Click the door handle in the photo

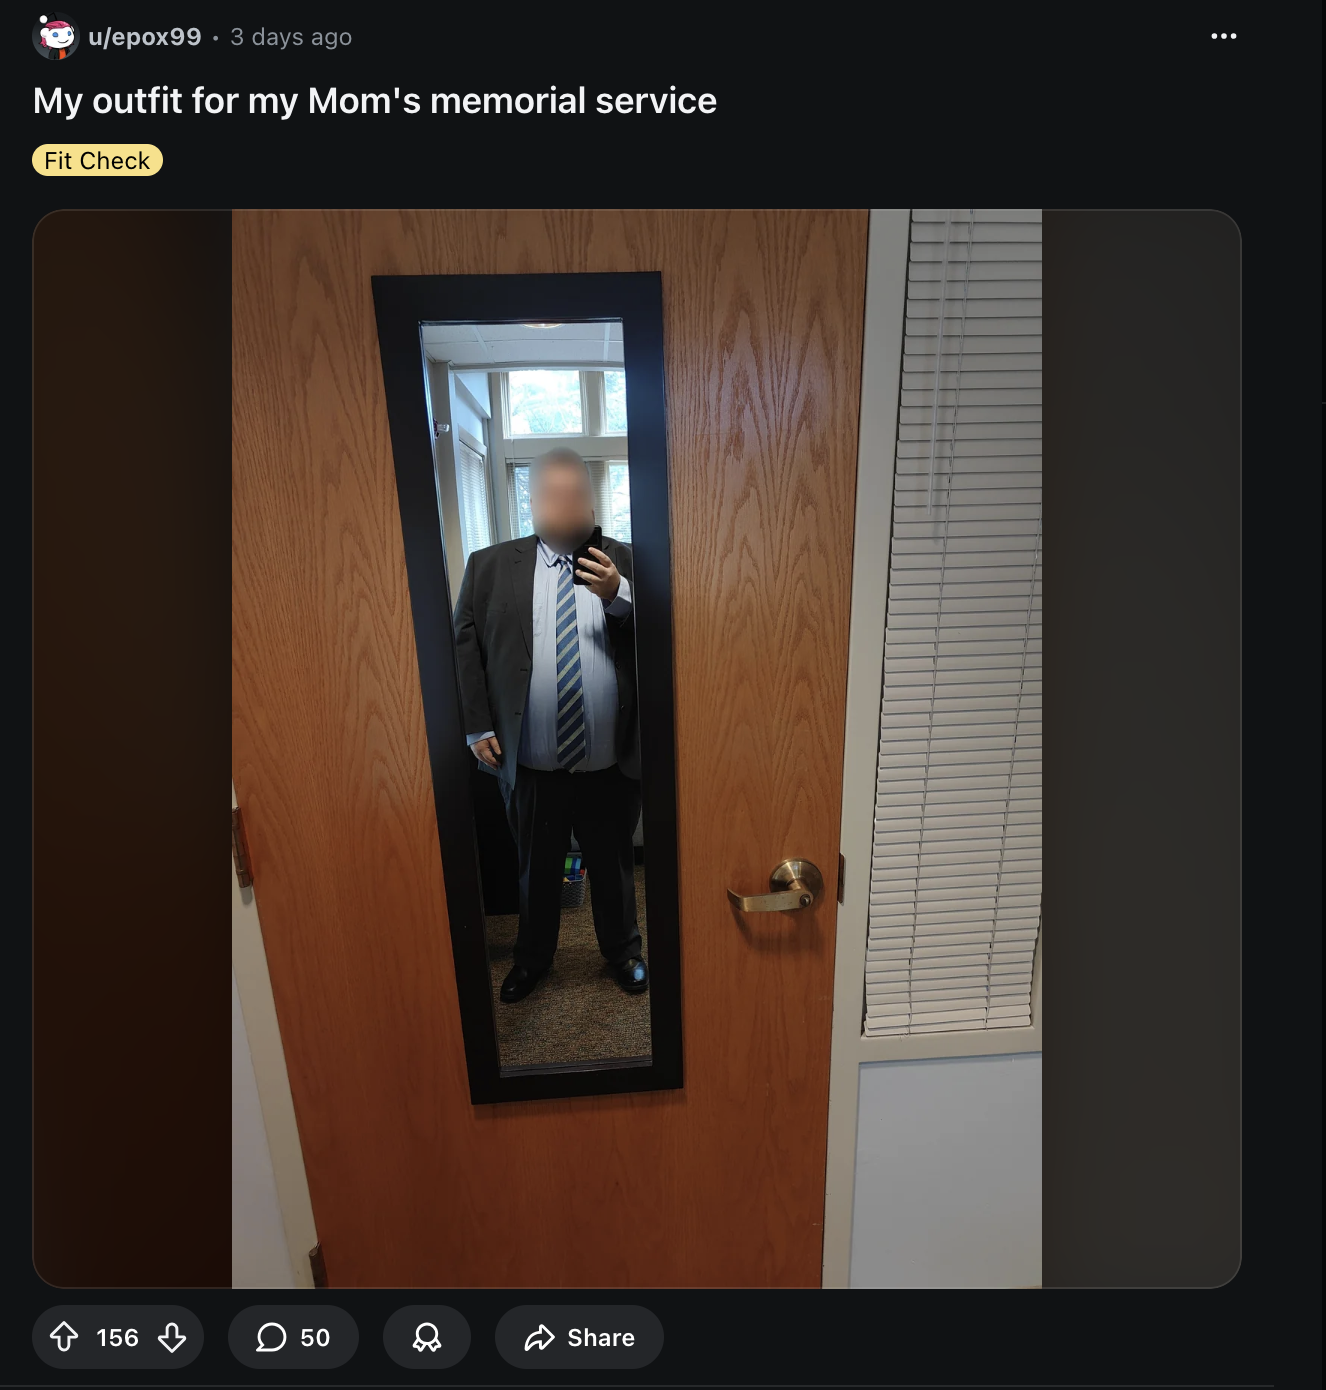pyautogui.click(x=777, y=886)
